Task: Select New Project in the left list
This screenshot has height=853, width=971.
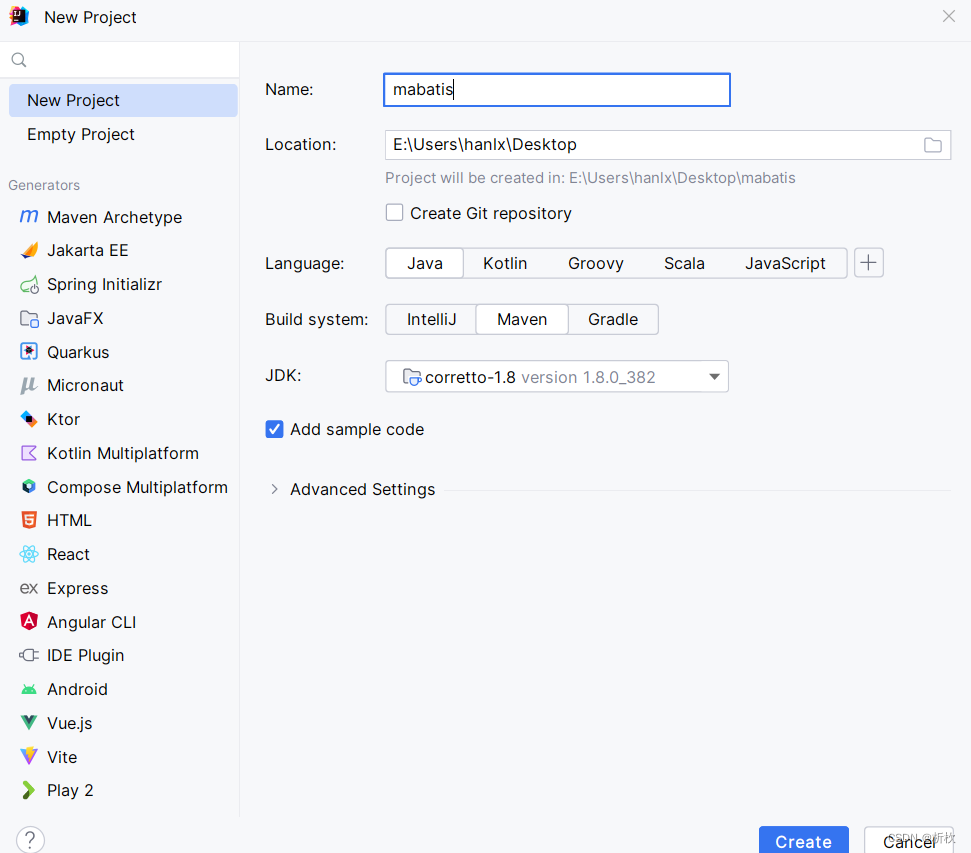Action: (123, 100)
